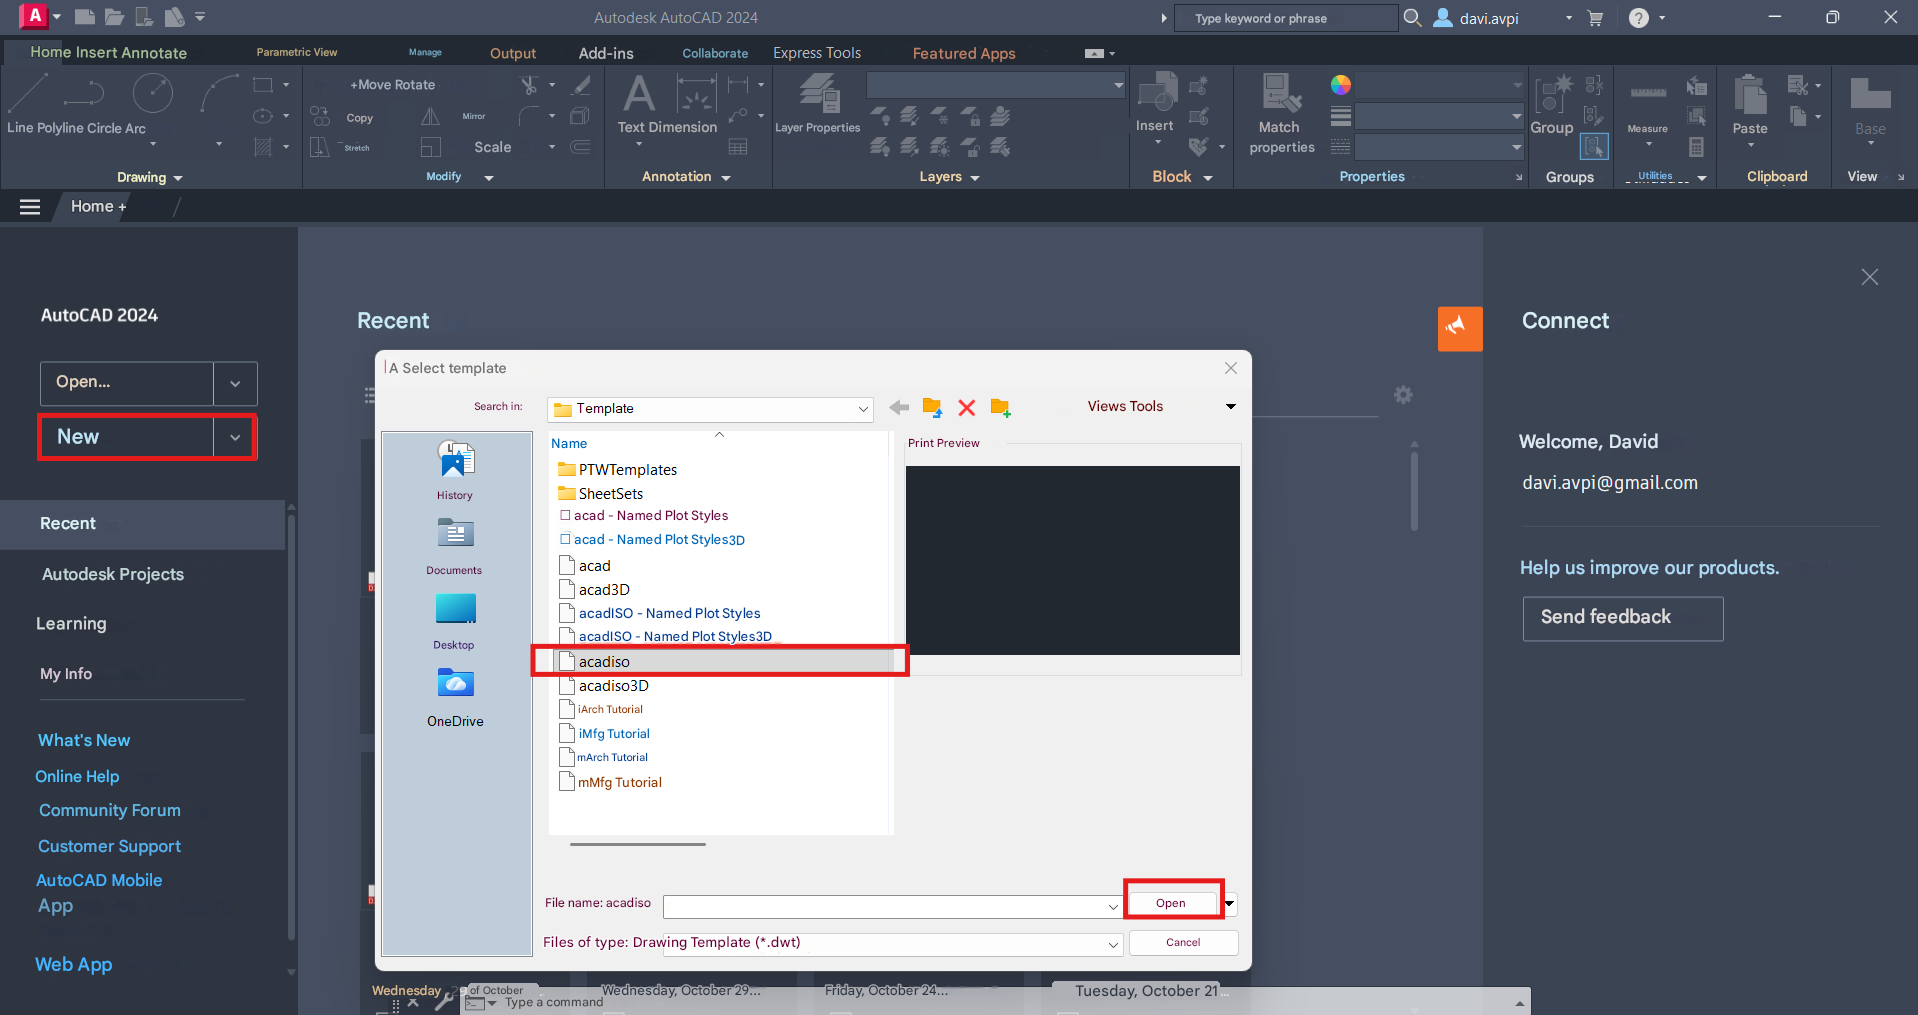Select the Circle tool icon
The width and height of the screenshot is (1918, 1015).
[153, 93]
